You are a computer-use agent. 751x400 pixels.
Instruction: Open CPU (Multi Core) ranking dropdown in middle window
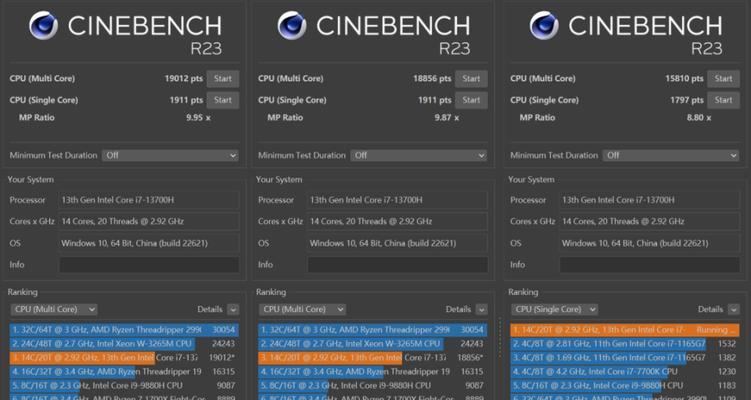point(302,309)
